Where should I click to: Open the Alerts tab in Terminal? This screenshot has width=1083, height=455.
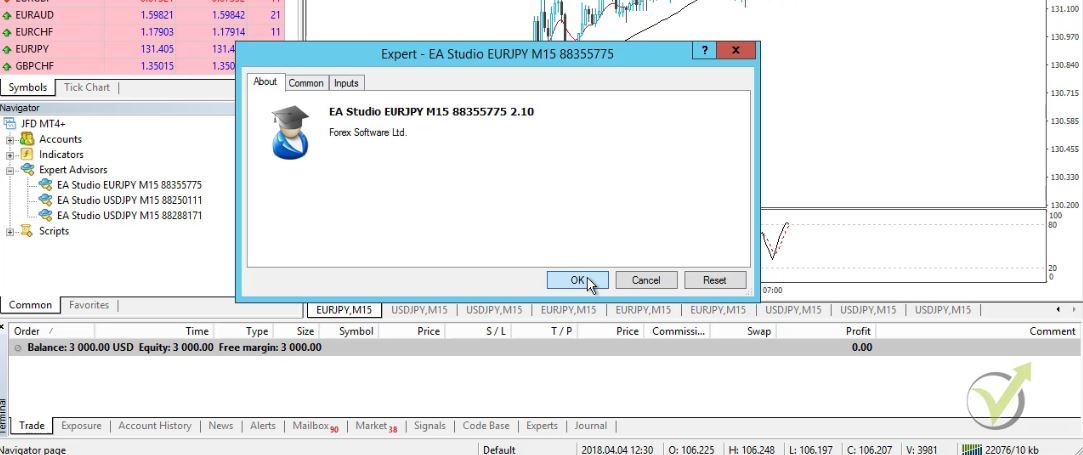(262, 426)
